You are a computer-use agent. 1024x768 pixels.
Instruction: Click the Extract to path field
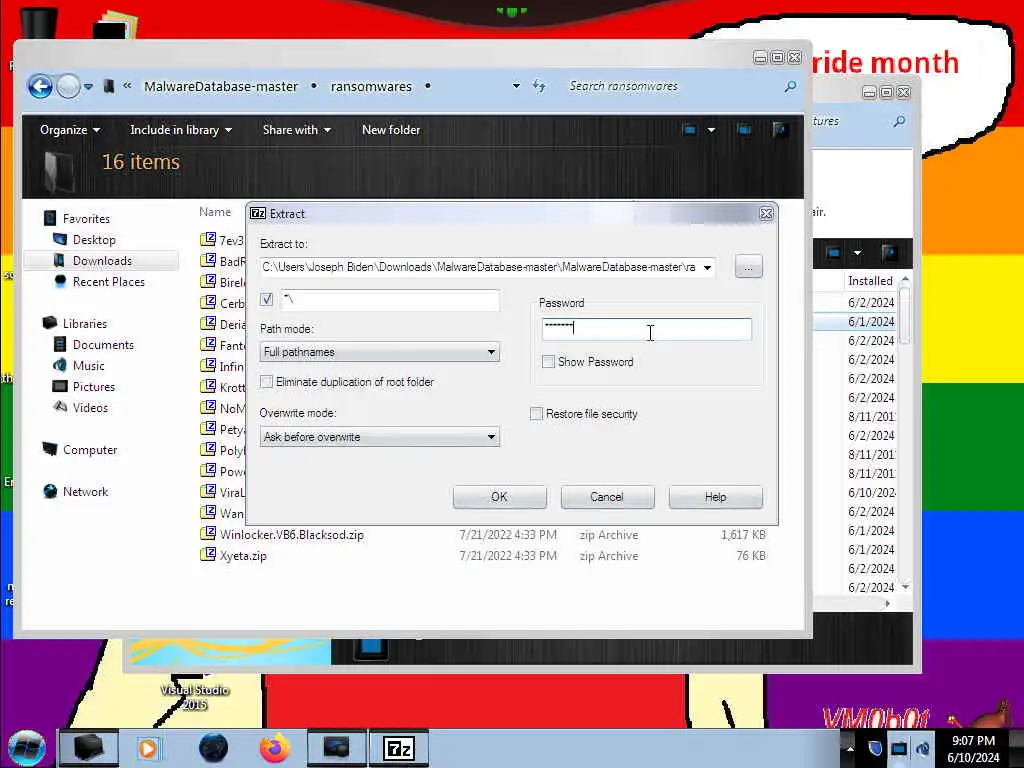479,267
